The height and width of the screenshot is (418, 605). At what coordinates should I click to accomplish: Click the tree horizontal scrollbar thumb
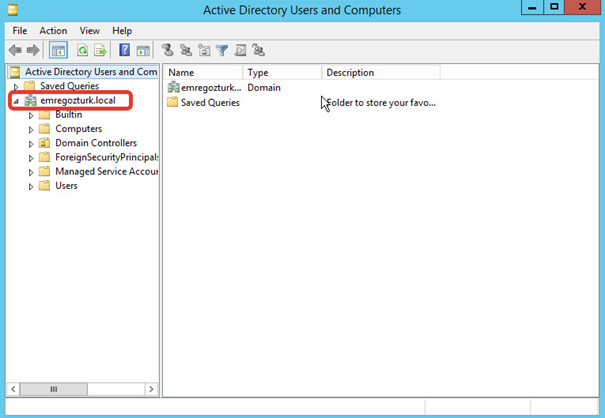[x=54, y=389]
